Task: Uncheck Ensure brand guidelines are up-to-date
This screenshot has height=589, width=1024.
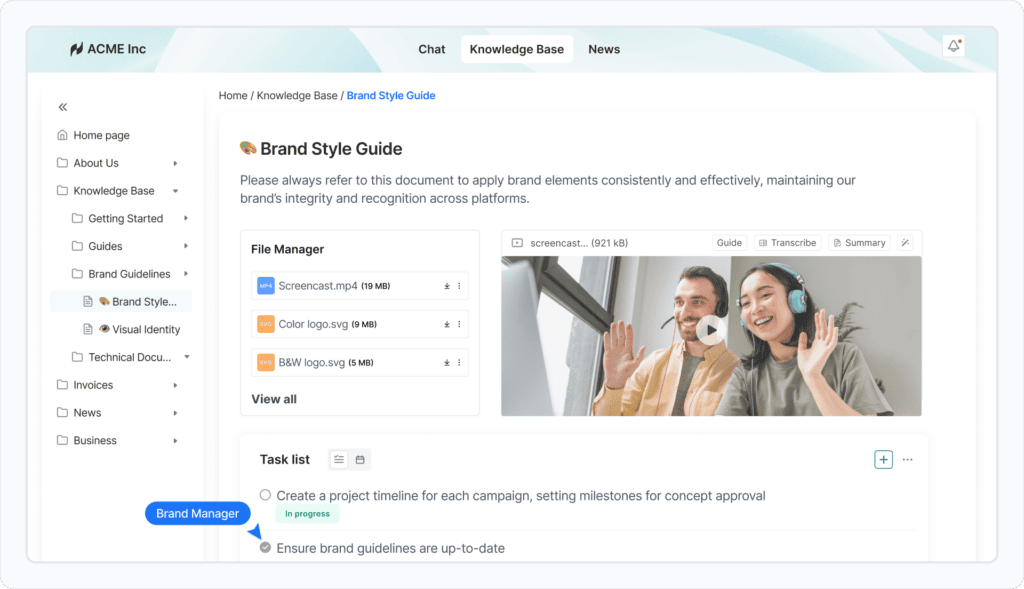Action: (265, 547)
